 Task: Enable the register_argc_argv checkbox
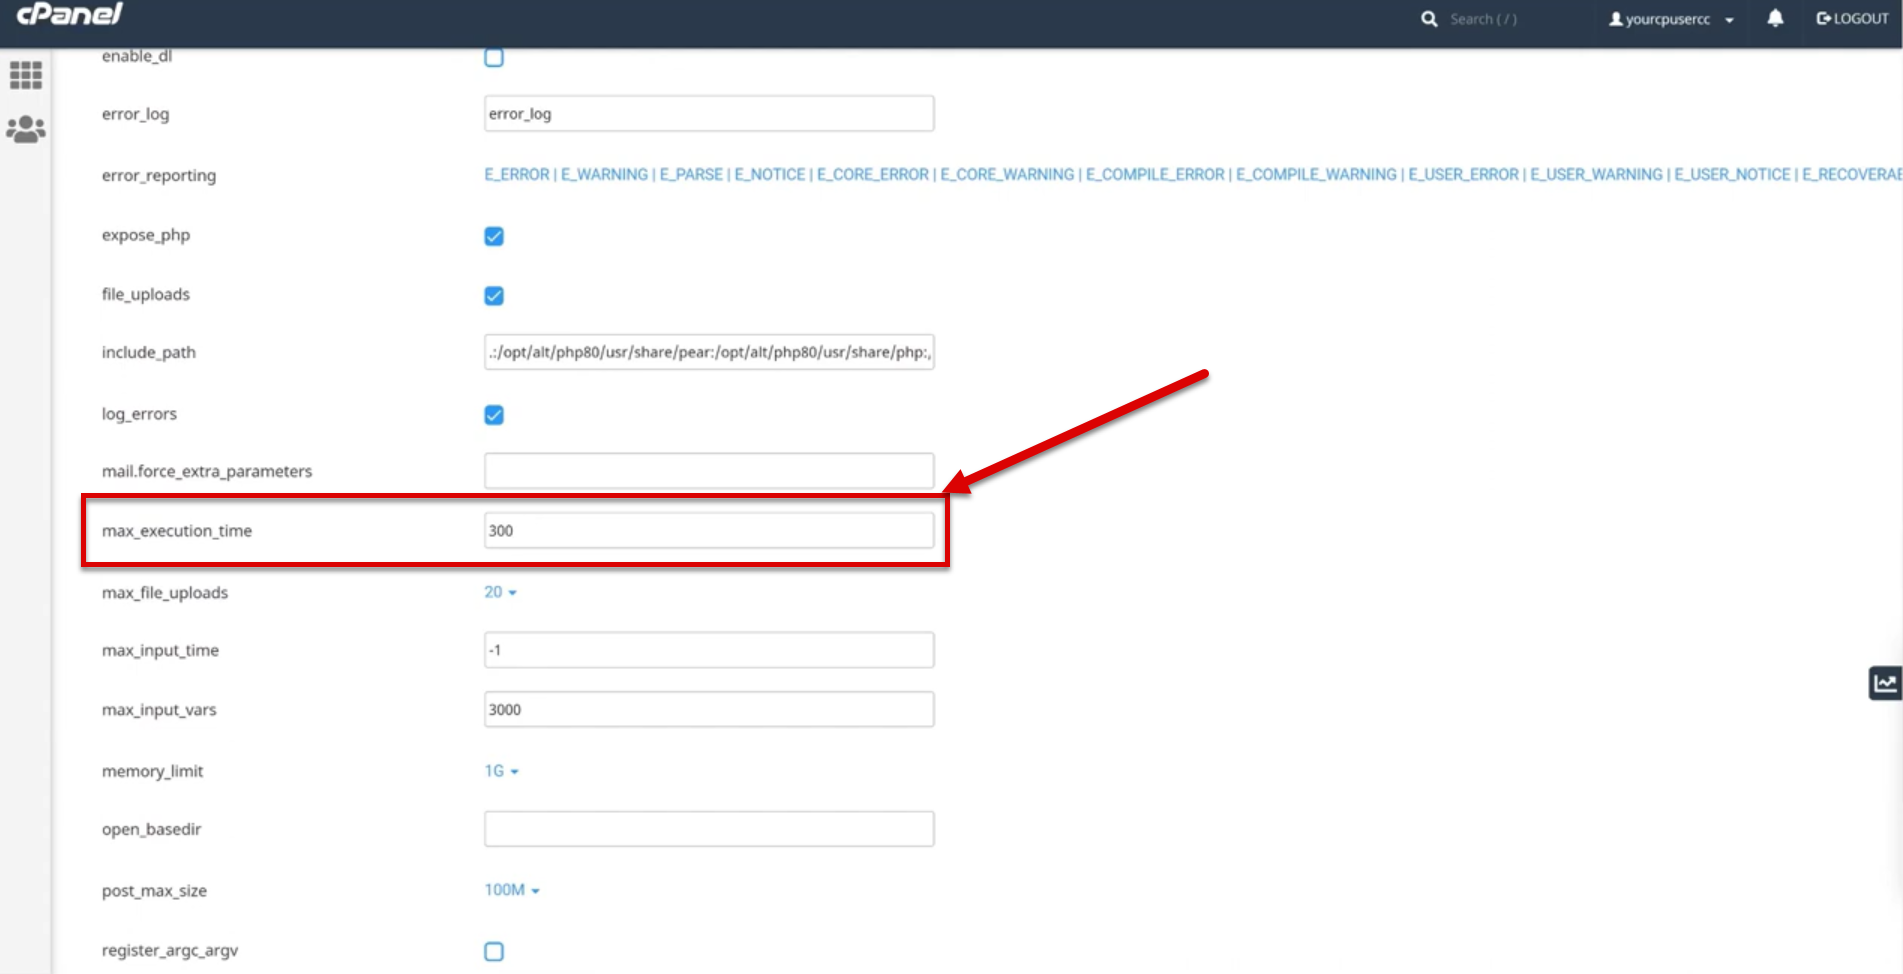(x=494, y=951)
